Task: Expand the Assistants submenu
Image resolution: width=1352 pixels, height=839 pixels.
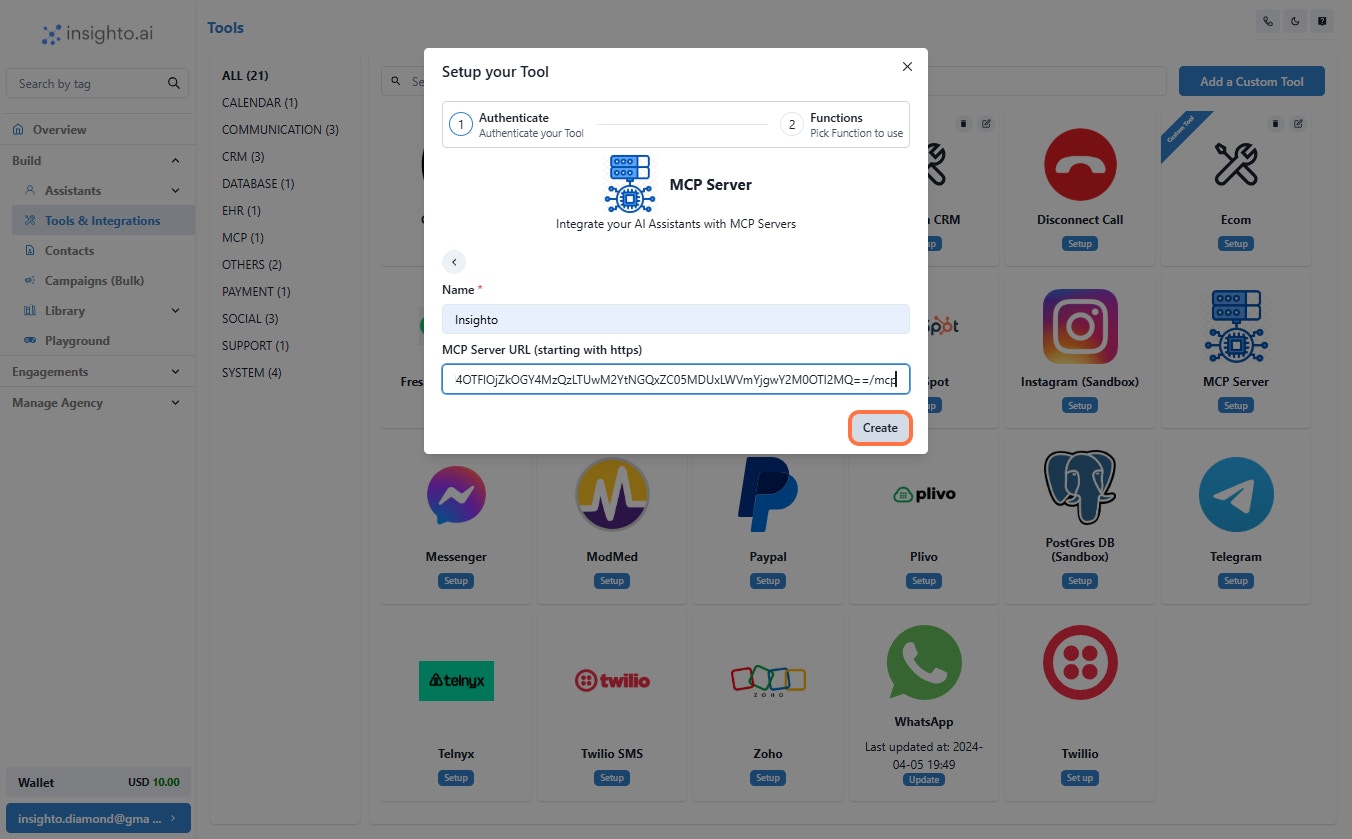Action: (x=175, y=190)
